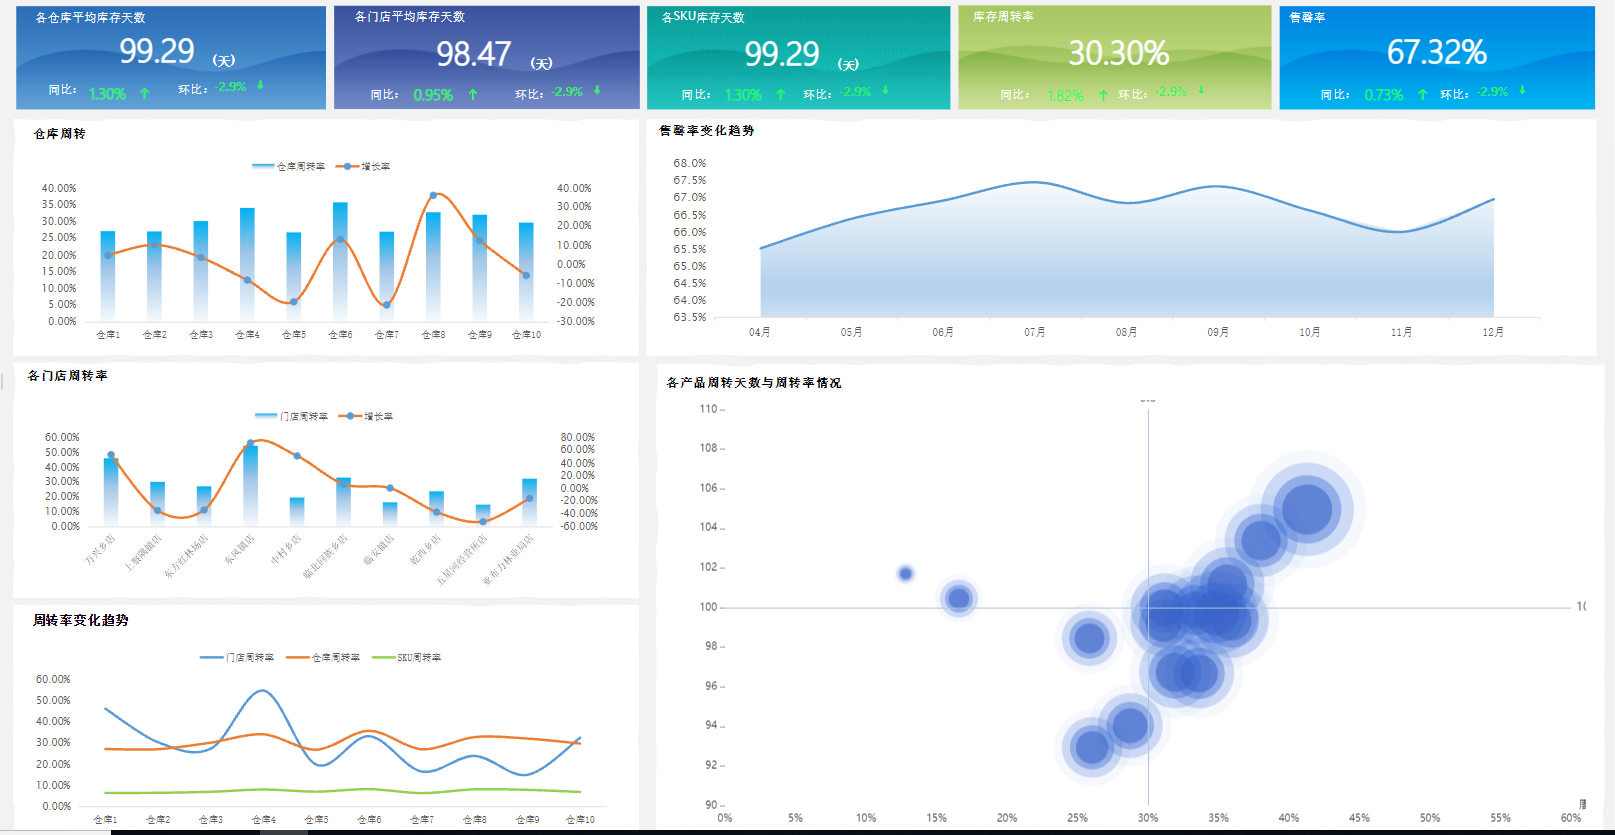Toggle SKU周转率 legend in 周转率变化趋势 chart

[x=406, y=657]
